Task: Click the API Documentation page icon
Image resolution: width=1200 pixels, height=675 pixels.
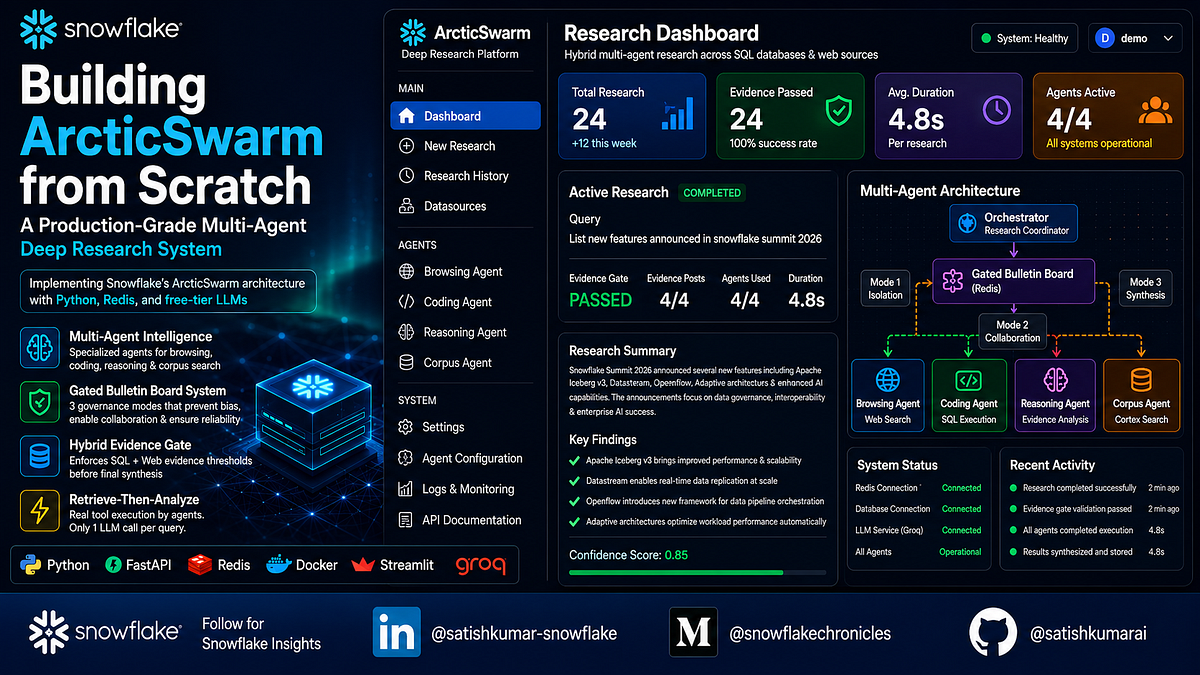Action: [406, 520]
